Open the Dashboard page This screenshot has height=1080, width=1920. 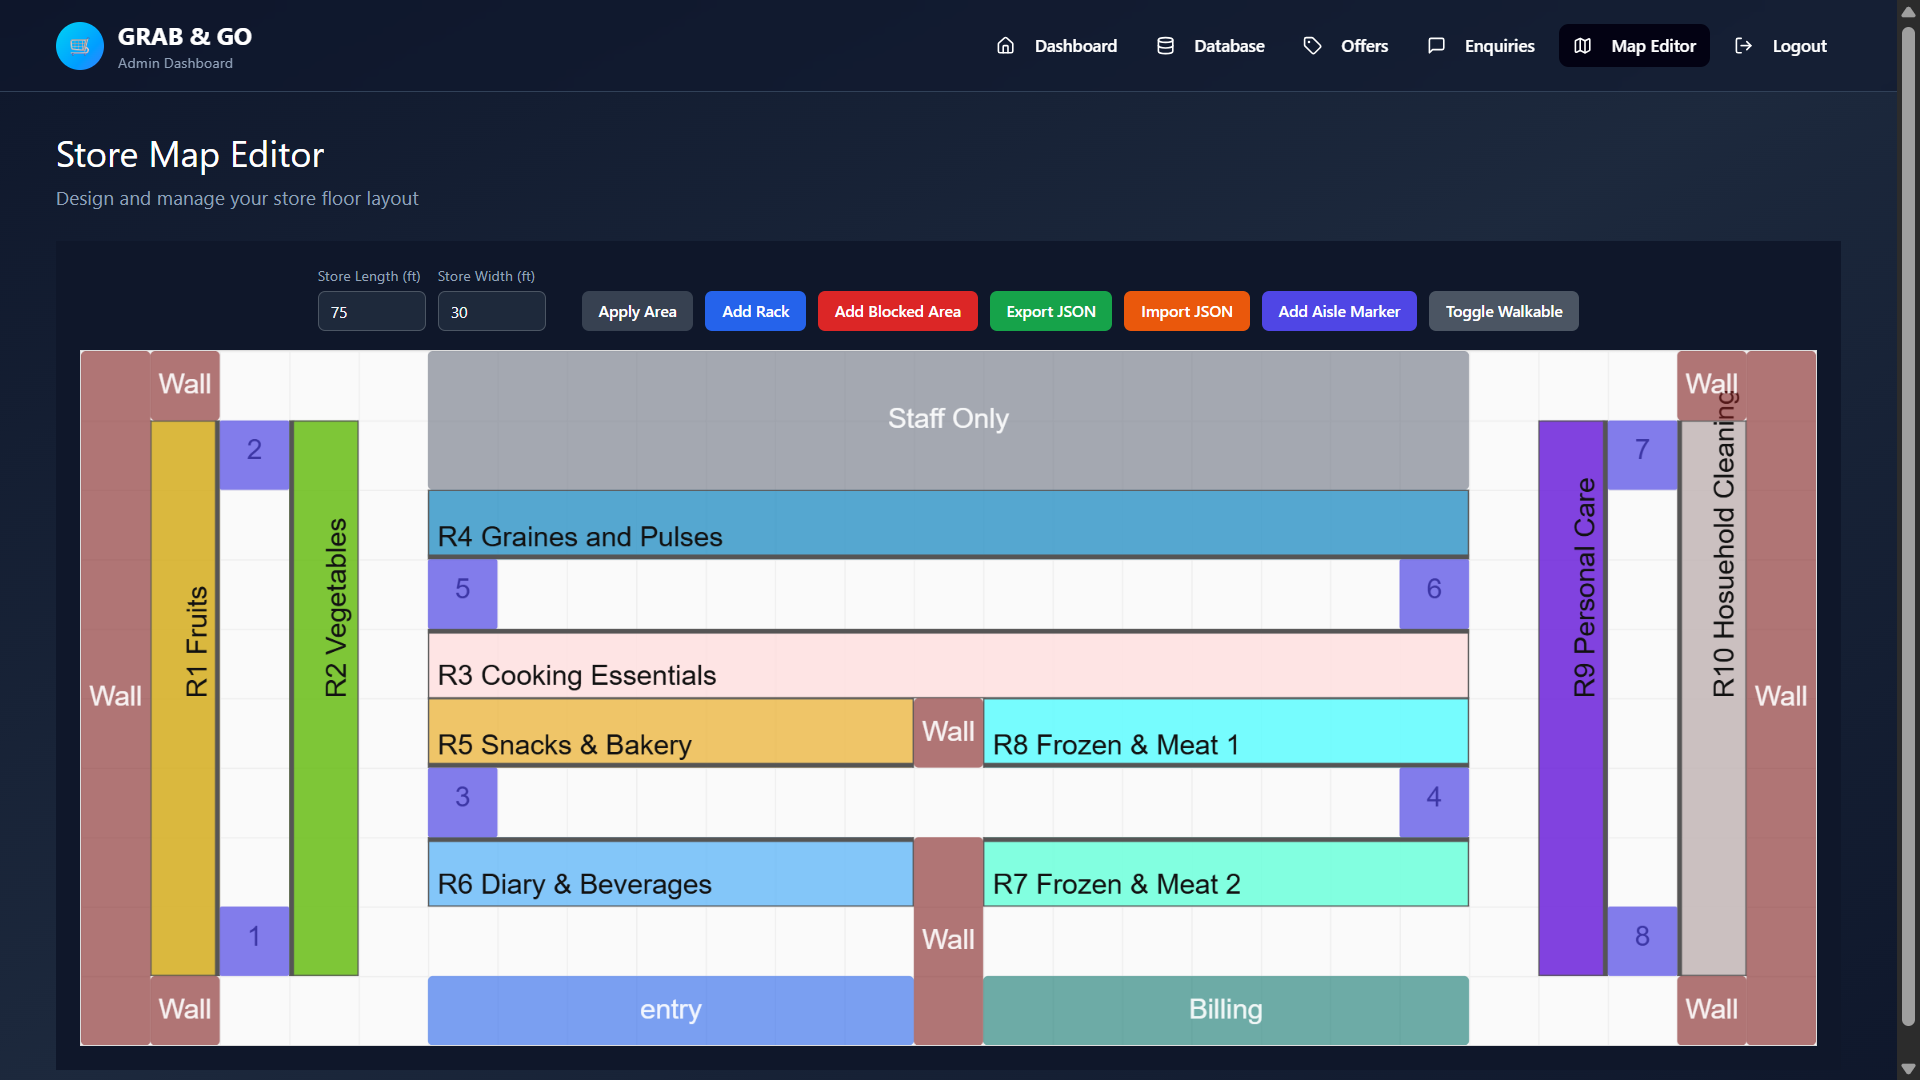1075,46
